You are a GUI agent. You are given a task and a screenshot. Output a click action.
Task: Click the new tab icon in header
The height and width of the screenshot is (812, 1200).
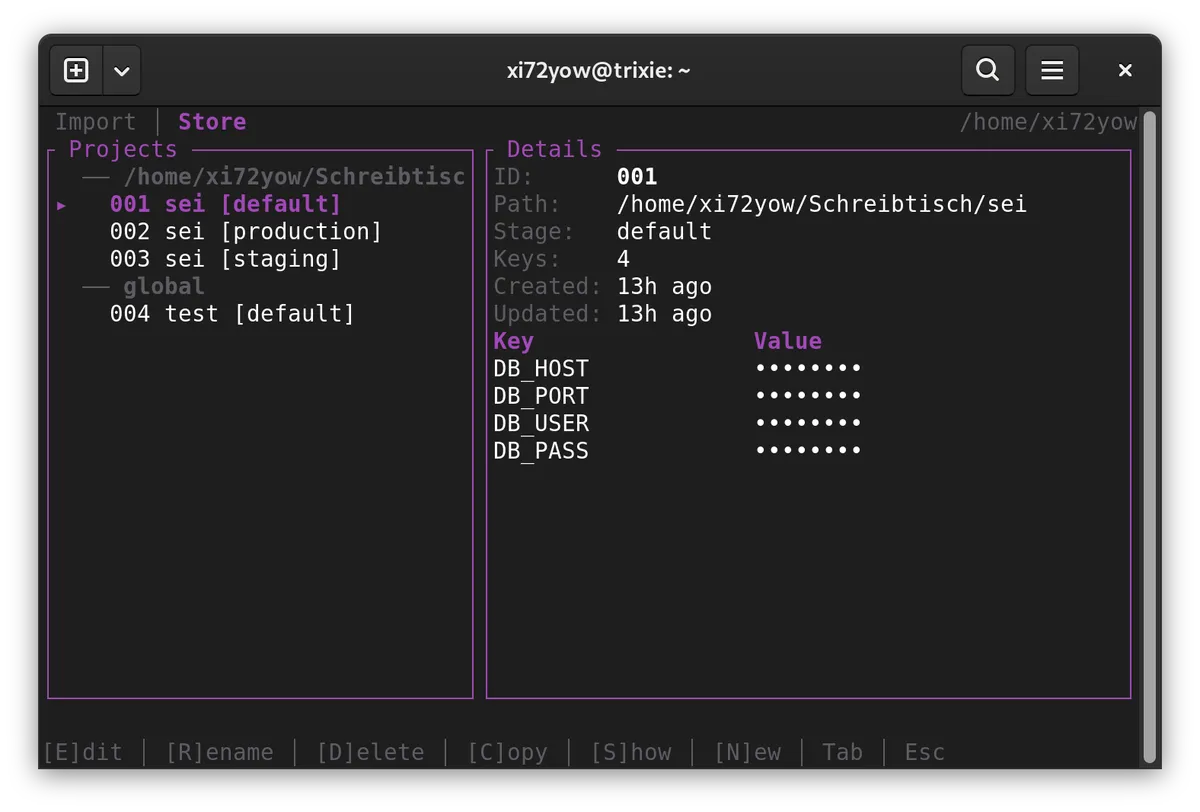[x=76, y=70]
